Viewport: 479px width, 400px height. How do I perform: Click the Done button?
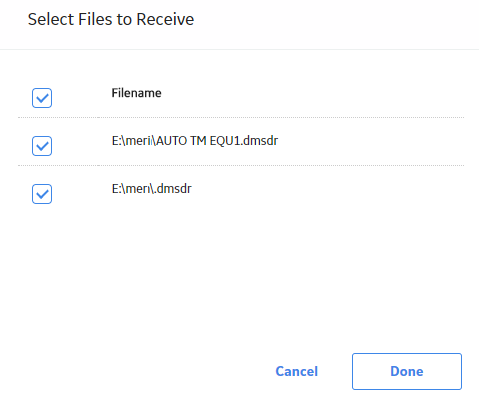pos(407,371)
